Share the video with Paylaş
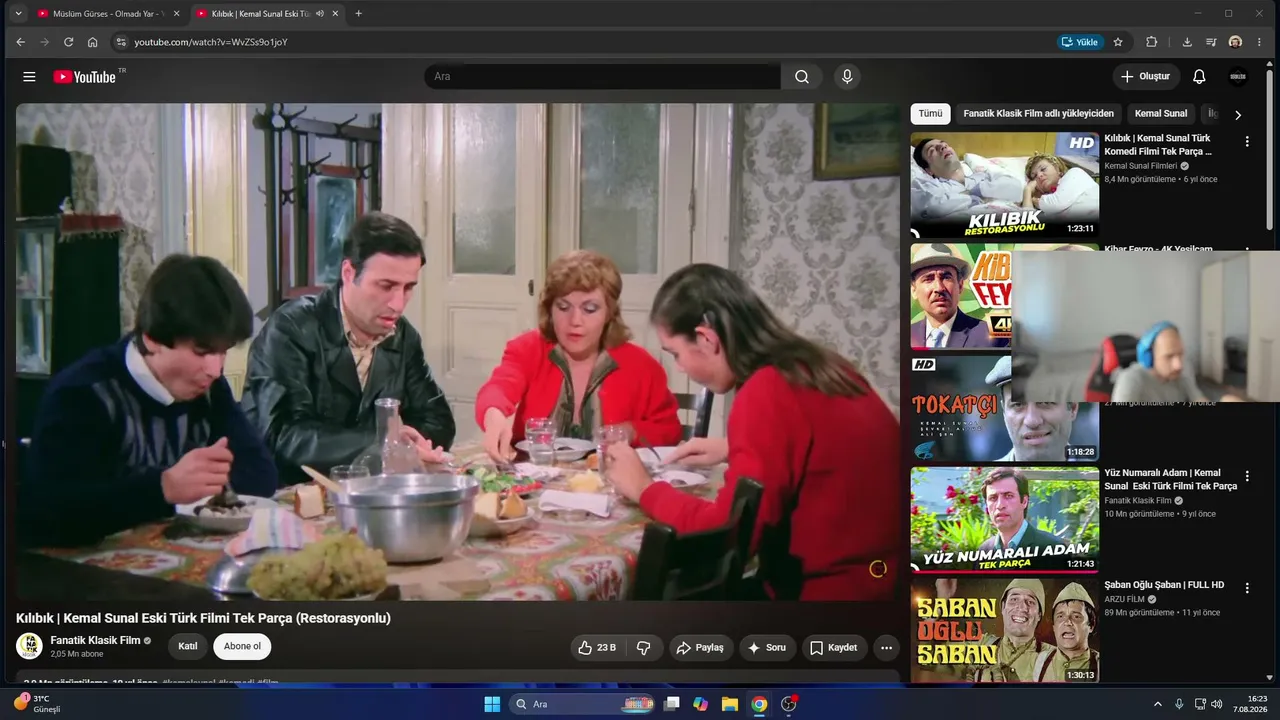 (x=700, y=648)
